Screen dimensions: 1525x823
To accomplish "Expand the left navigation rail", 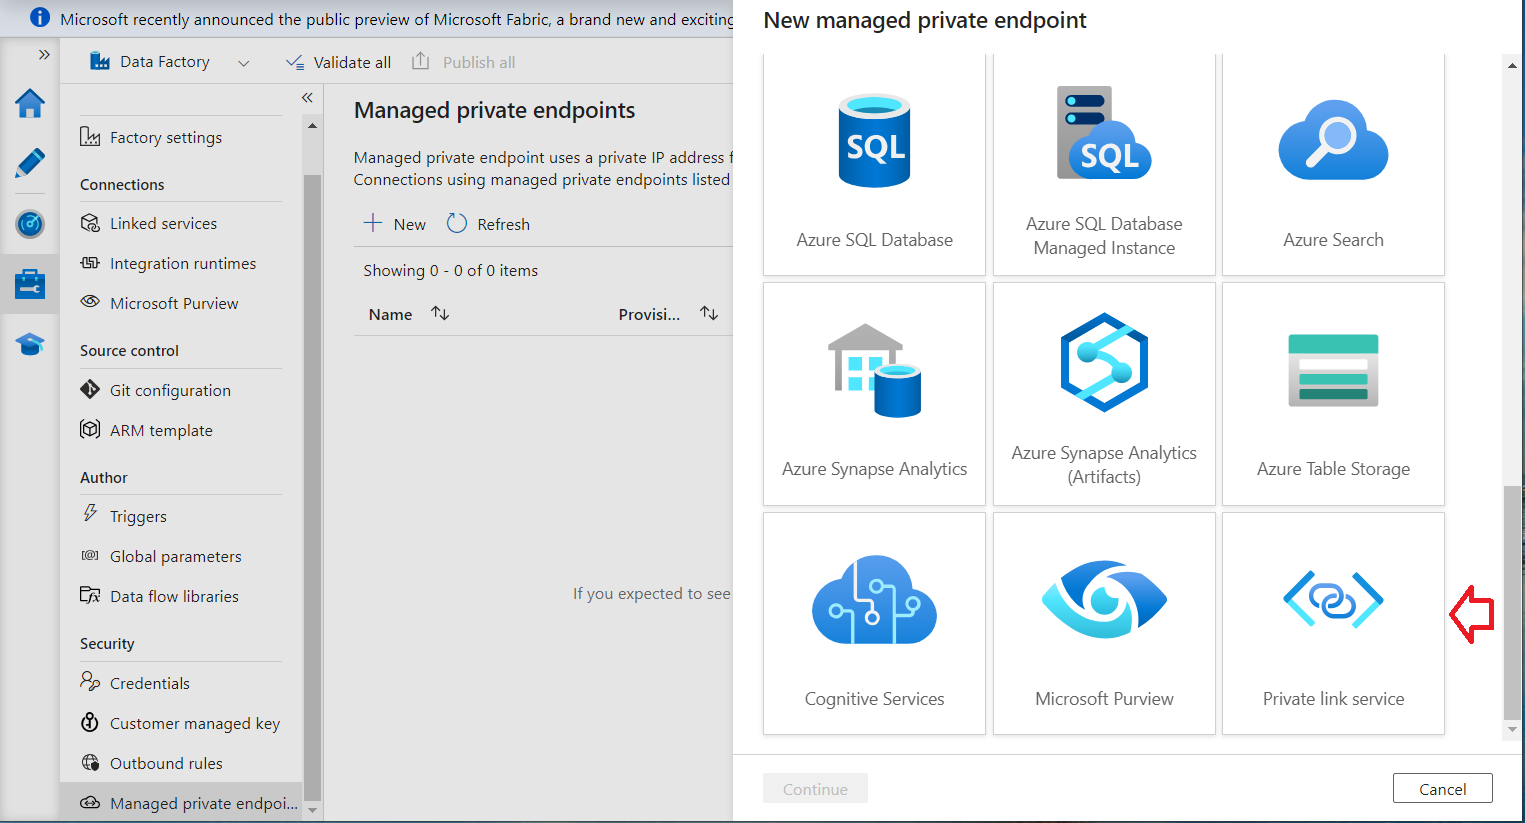I will coord(44,54).
